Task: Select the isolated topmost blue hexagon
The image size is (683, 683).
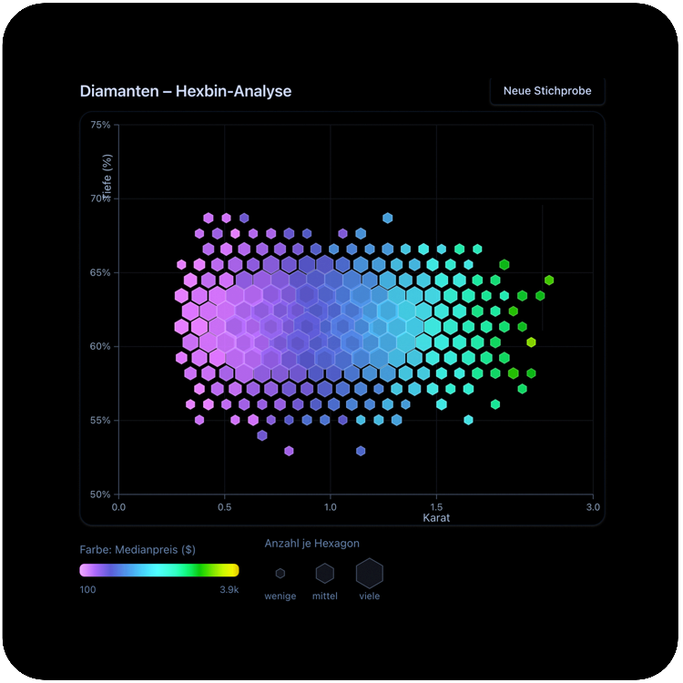Action: pyautogui.click(x=388, y=218)
